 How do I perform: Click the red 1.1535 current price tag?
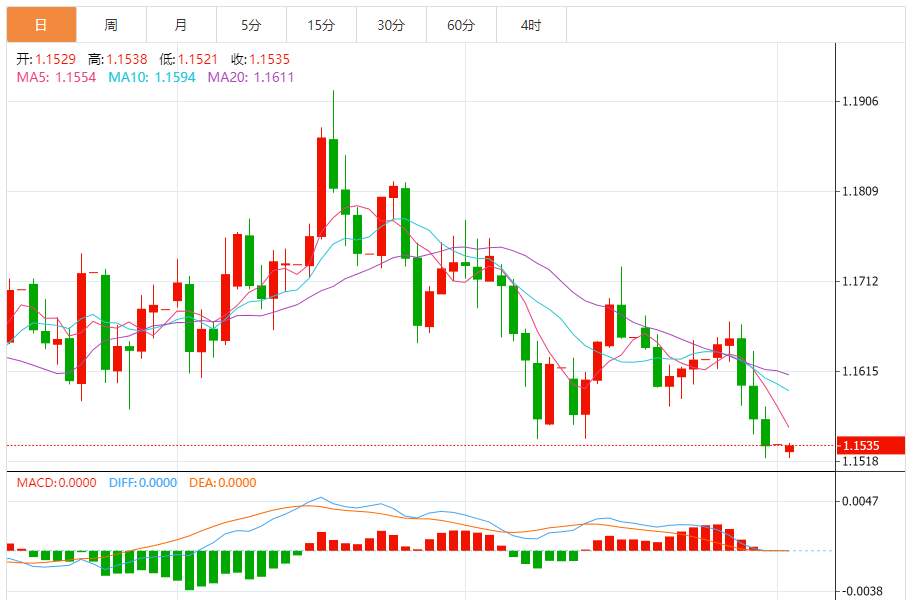tap(871, 445)
